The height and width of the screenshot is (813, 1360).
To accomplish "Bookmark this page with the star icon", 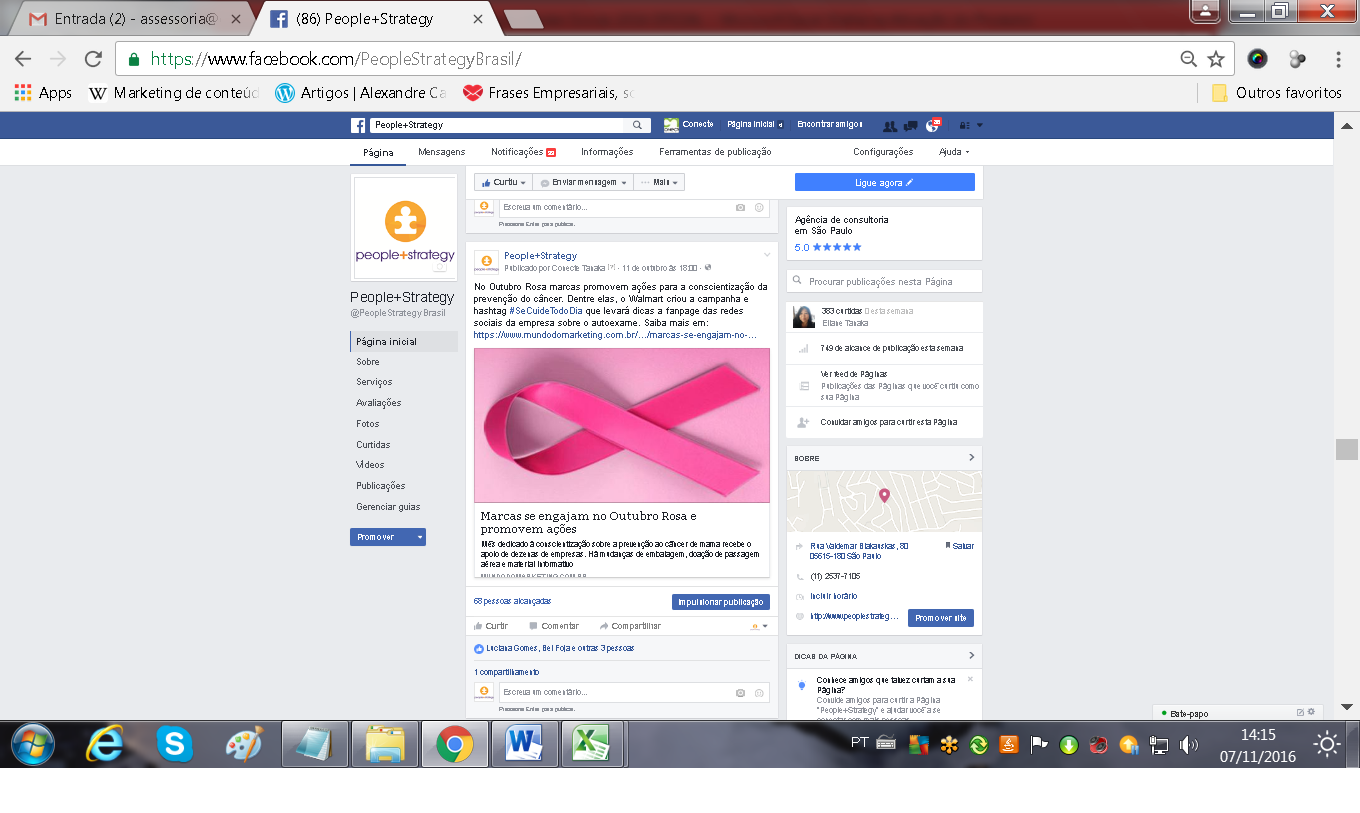I will click(x=1216, y=59).
